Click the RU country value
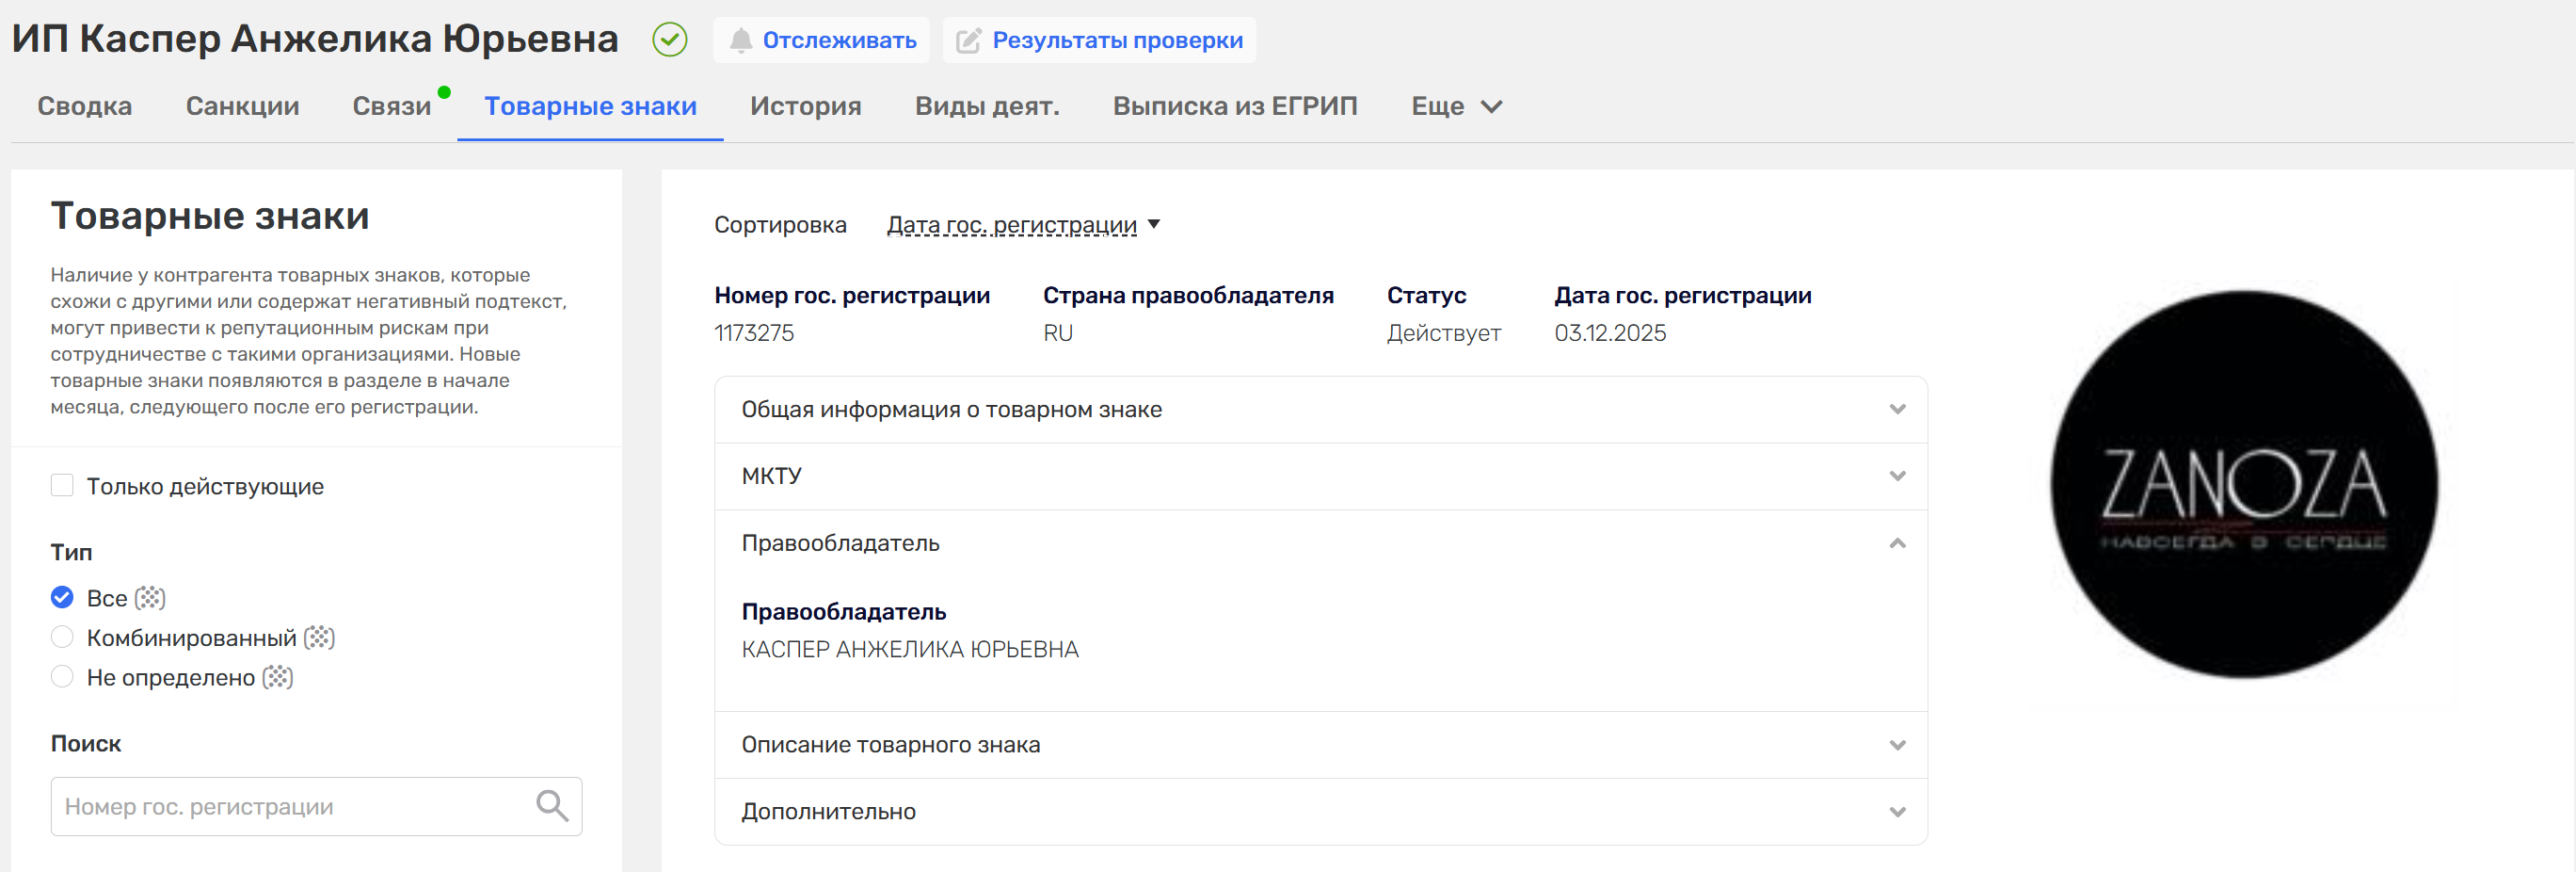Viewport: 2576px width, 872px height. tap(1058, 333)
